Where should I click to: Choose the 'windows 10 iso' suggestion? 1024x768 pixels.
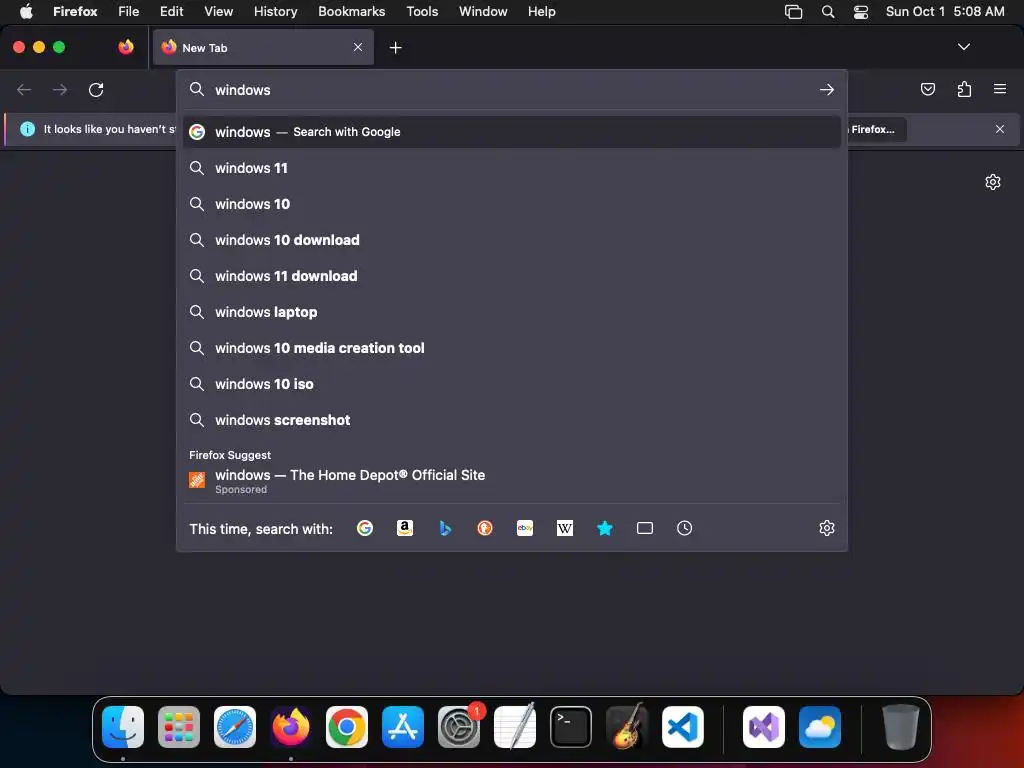pos(512,384)
